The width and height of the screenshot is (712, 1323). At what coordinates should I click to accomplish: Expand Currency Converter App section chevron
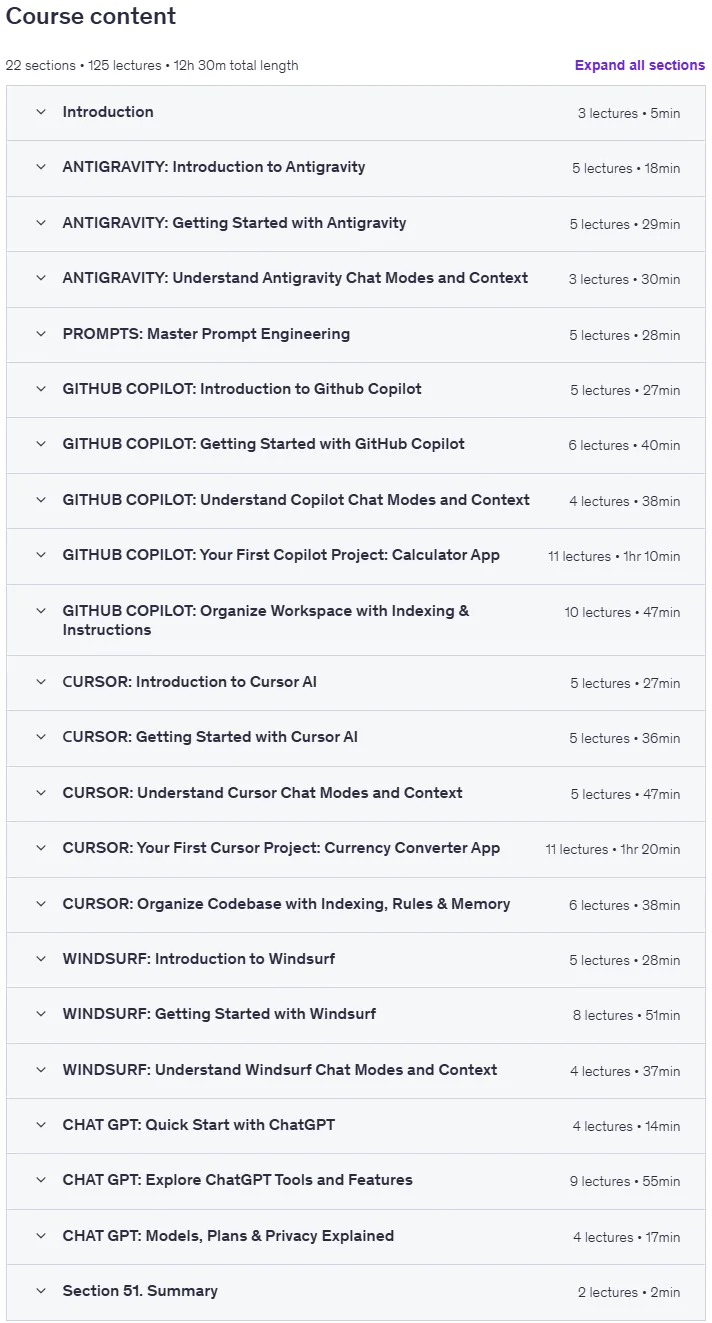(41, 848)
